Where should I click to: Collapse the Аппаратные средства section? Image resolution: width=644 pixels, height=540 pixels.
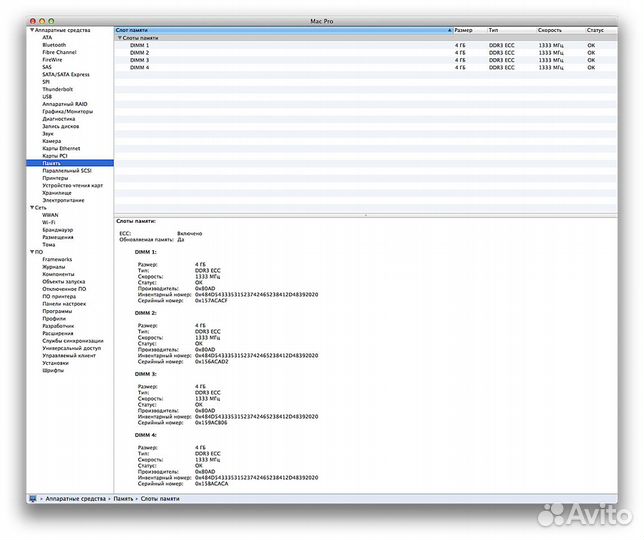32,30
